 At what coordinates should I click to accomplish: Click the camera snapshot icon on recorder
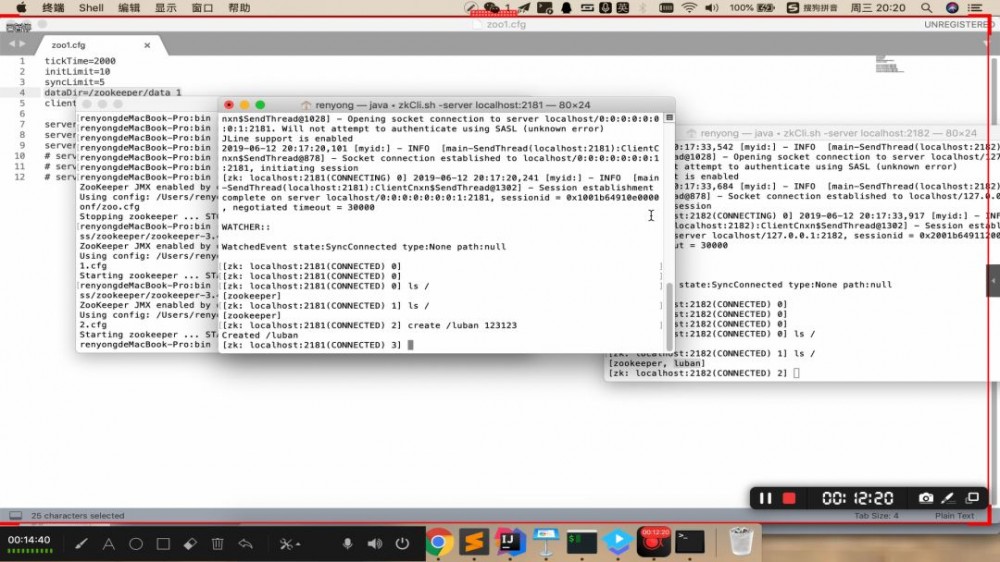point(925,498)
